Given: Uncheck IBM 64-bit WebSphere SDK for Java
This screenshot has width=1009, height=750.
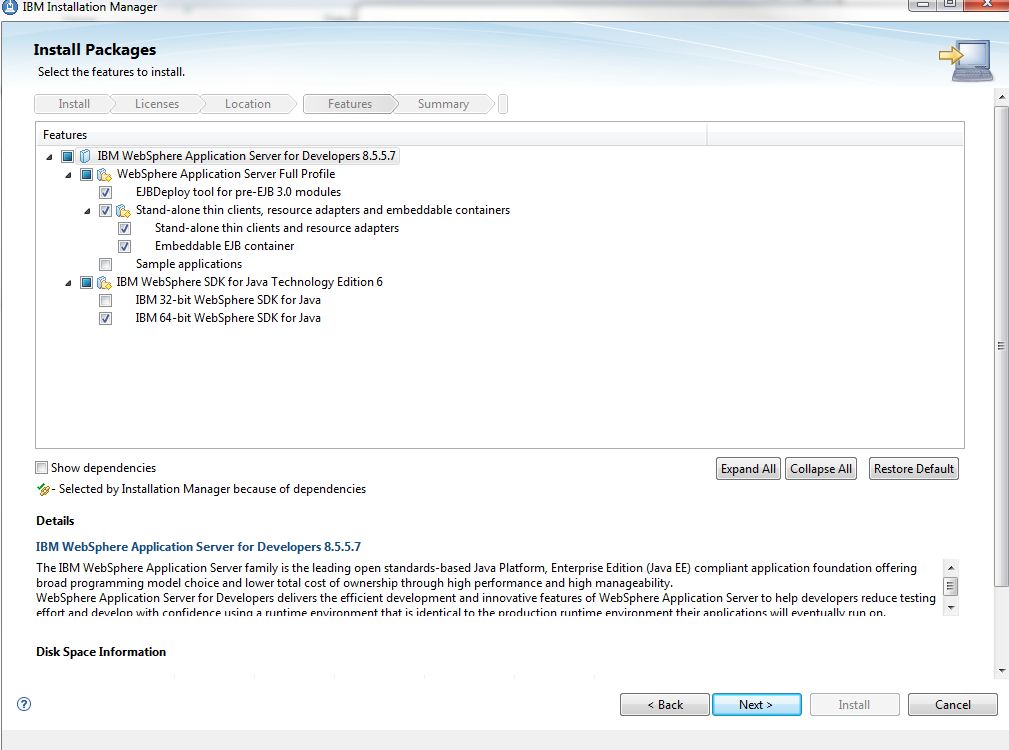Looking at the screenshot, I should (106, 318).
